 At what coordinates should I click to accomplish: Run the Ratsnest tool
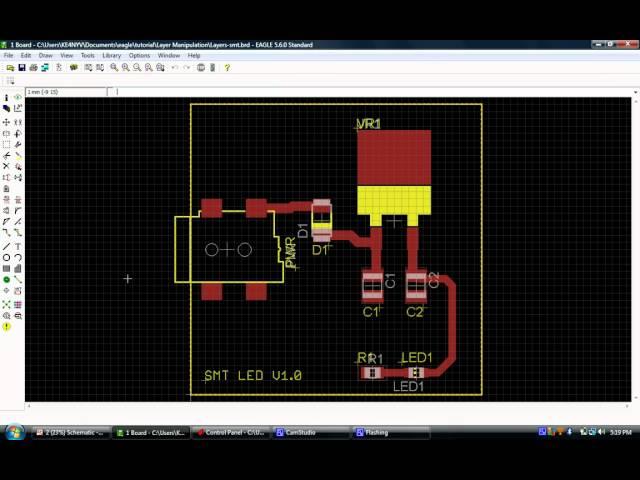point(6,305)
